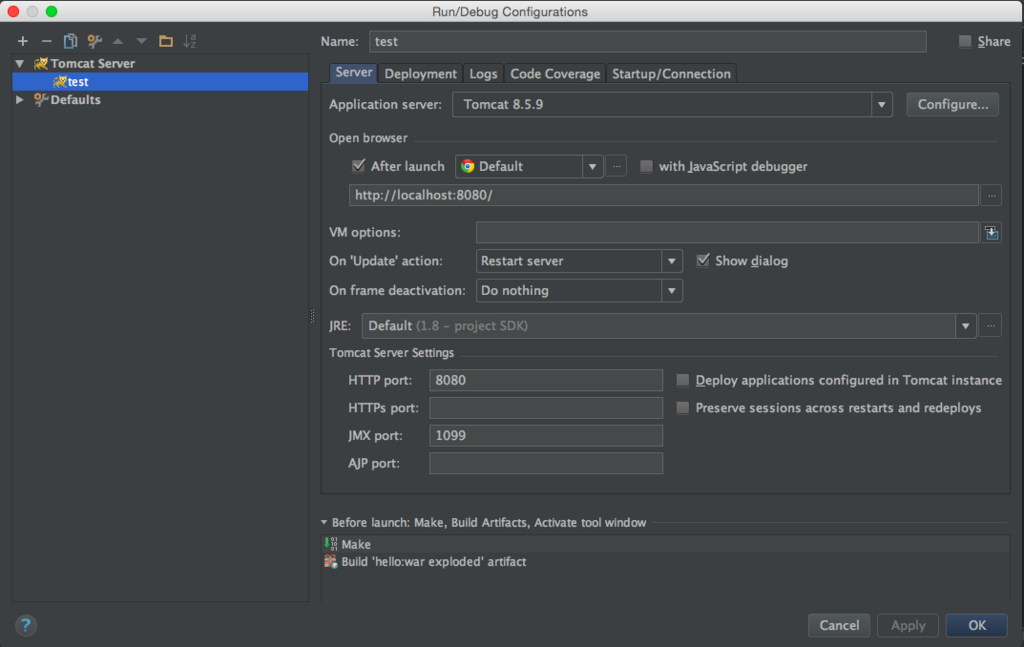Move the configuration up with the arrow
The width and height of the screenshot is (1024, 647).
pyautogui.click(x=118, y=41)
